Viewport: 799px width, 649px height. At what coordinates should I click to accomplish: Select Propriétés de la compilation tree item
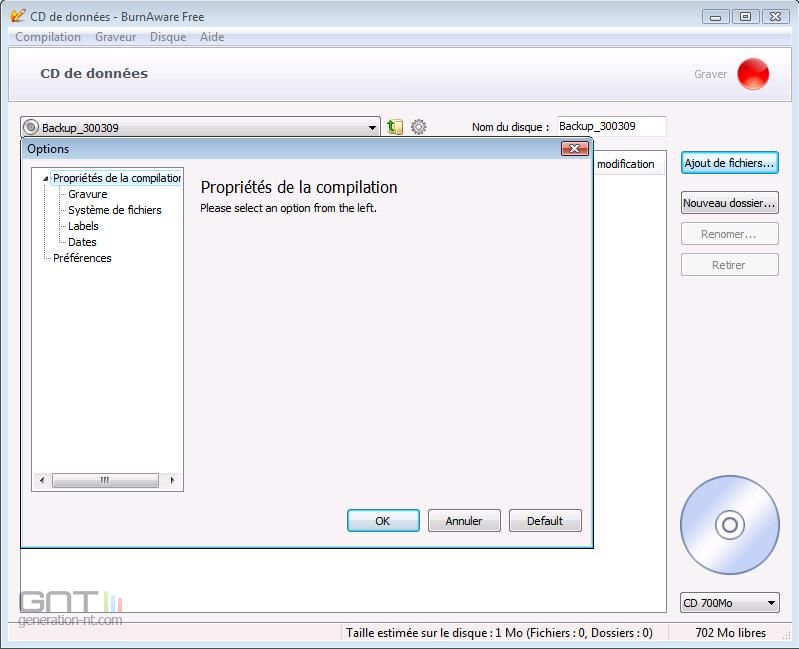click(117, 178)
